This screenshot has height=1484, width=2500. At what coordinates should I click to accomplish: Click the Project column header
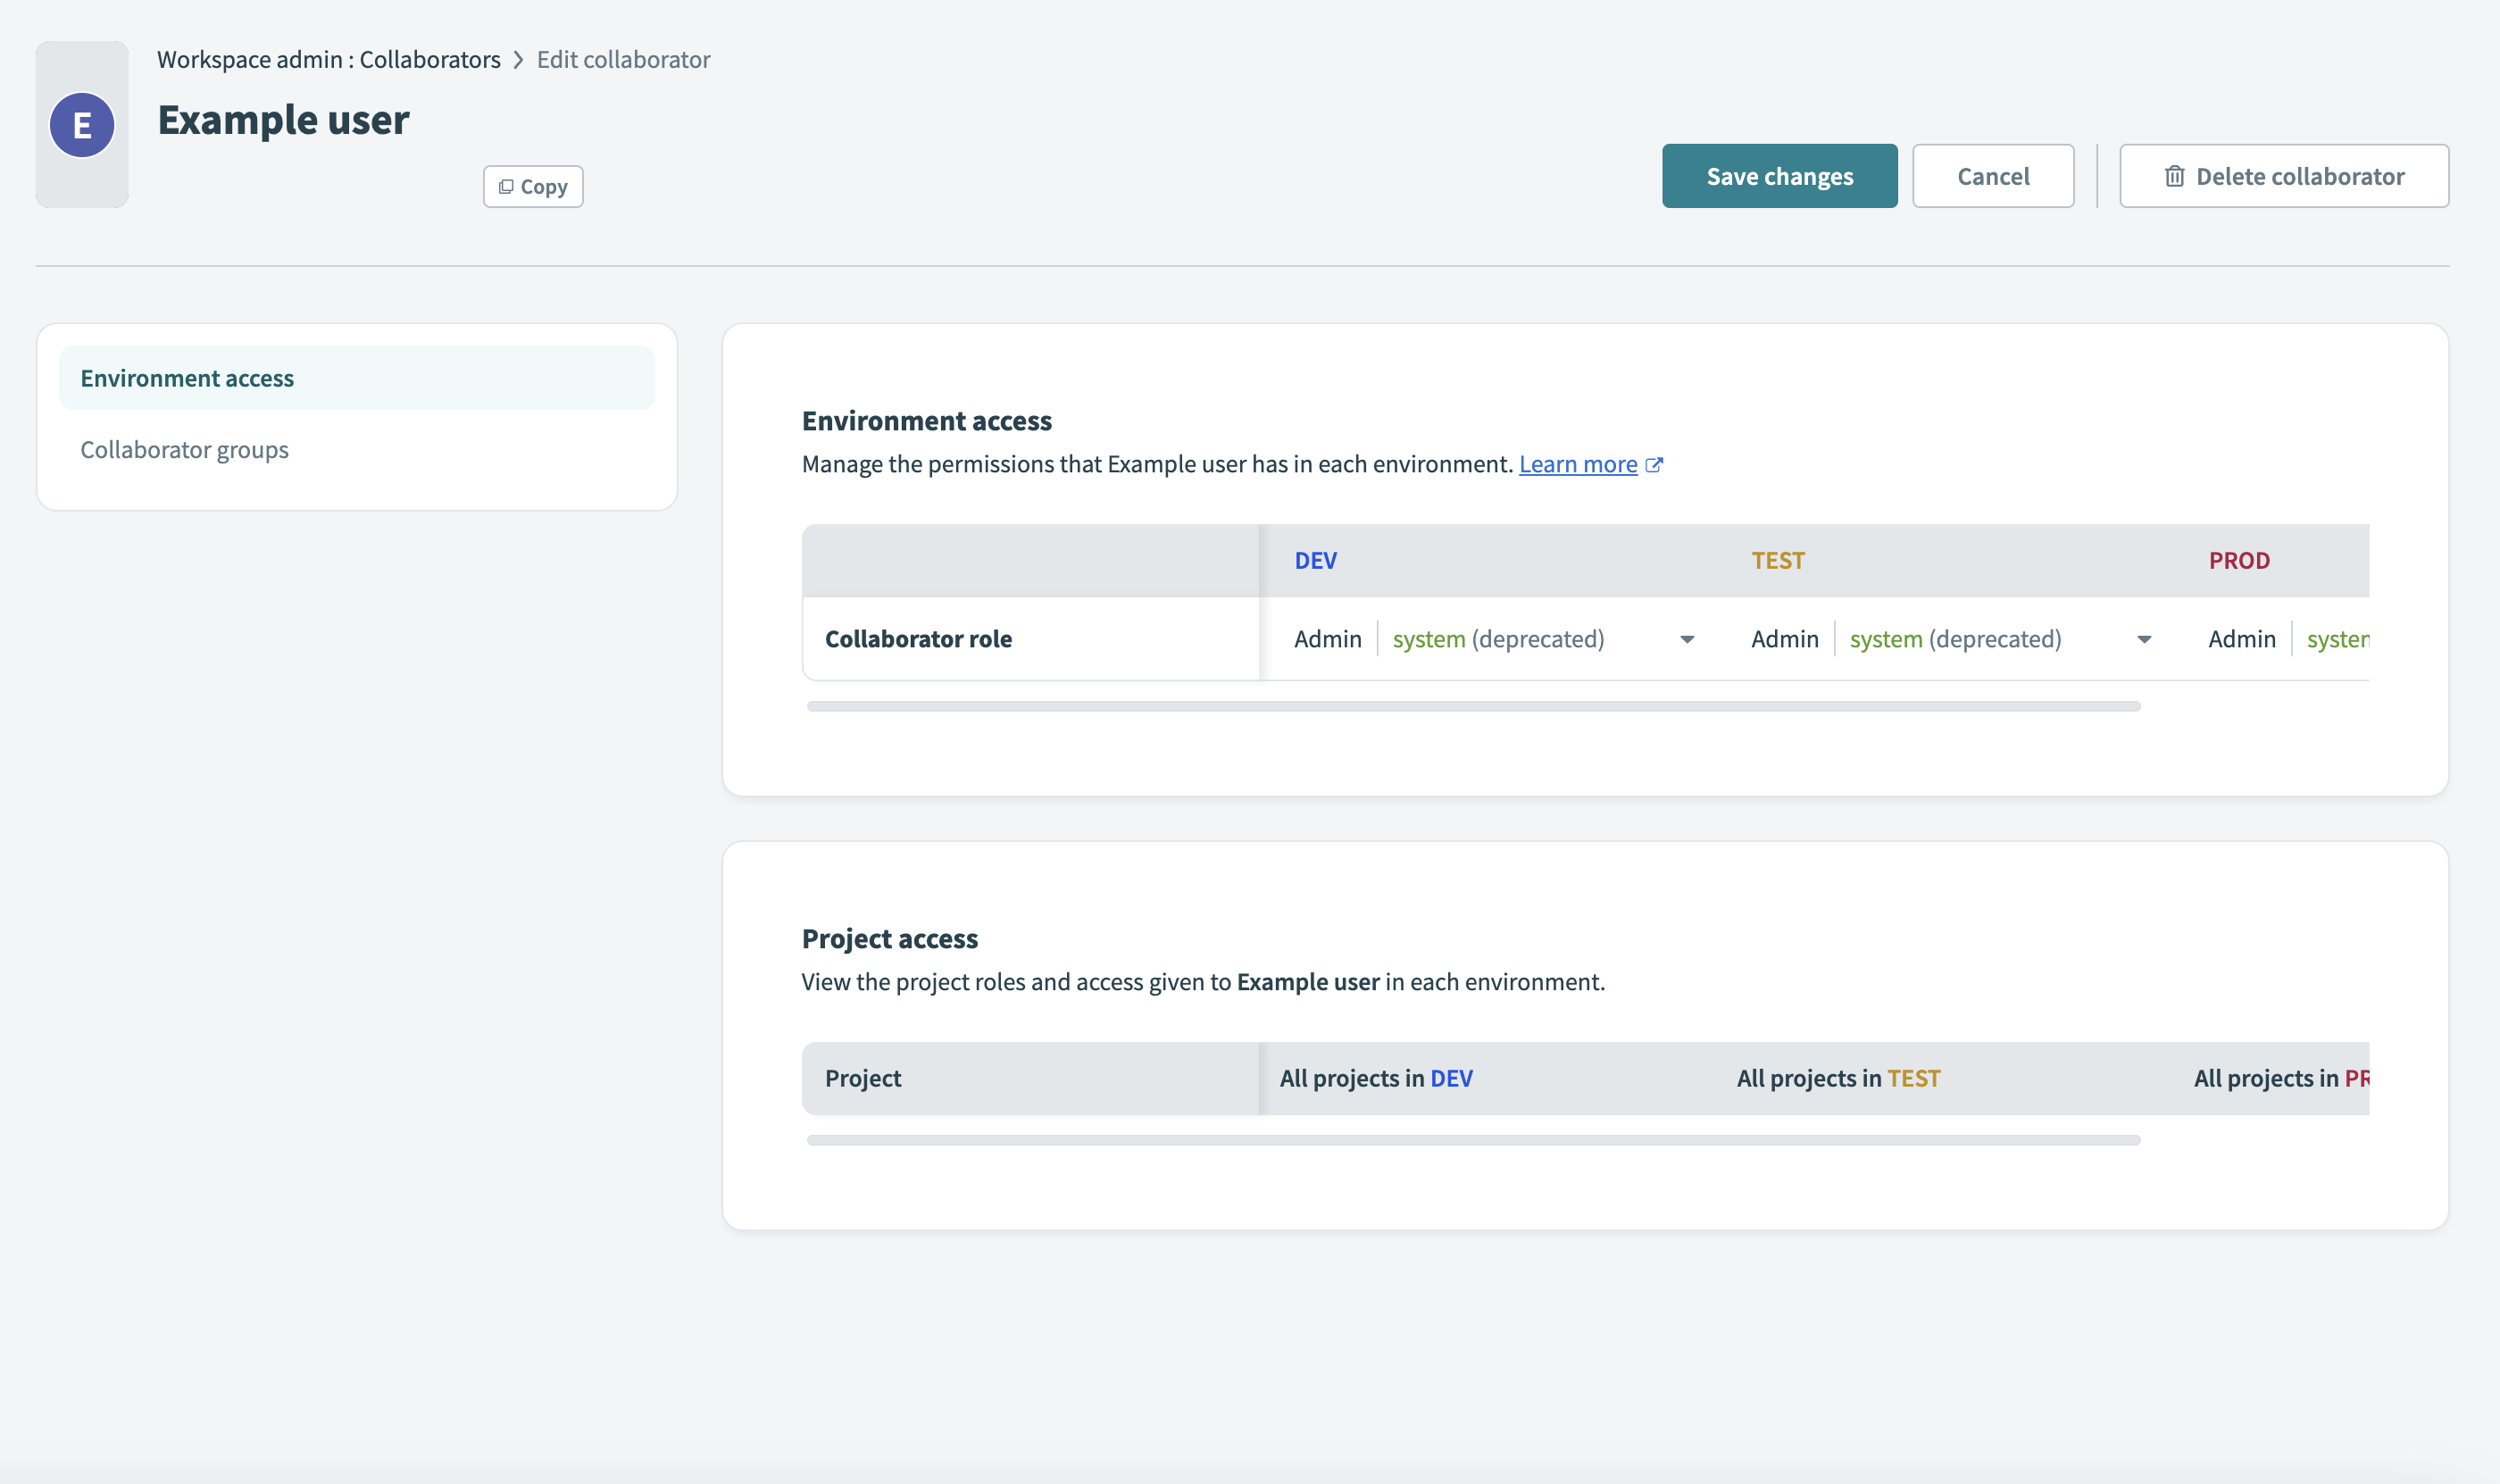click(x=863, y=1079)
